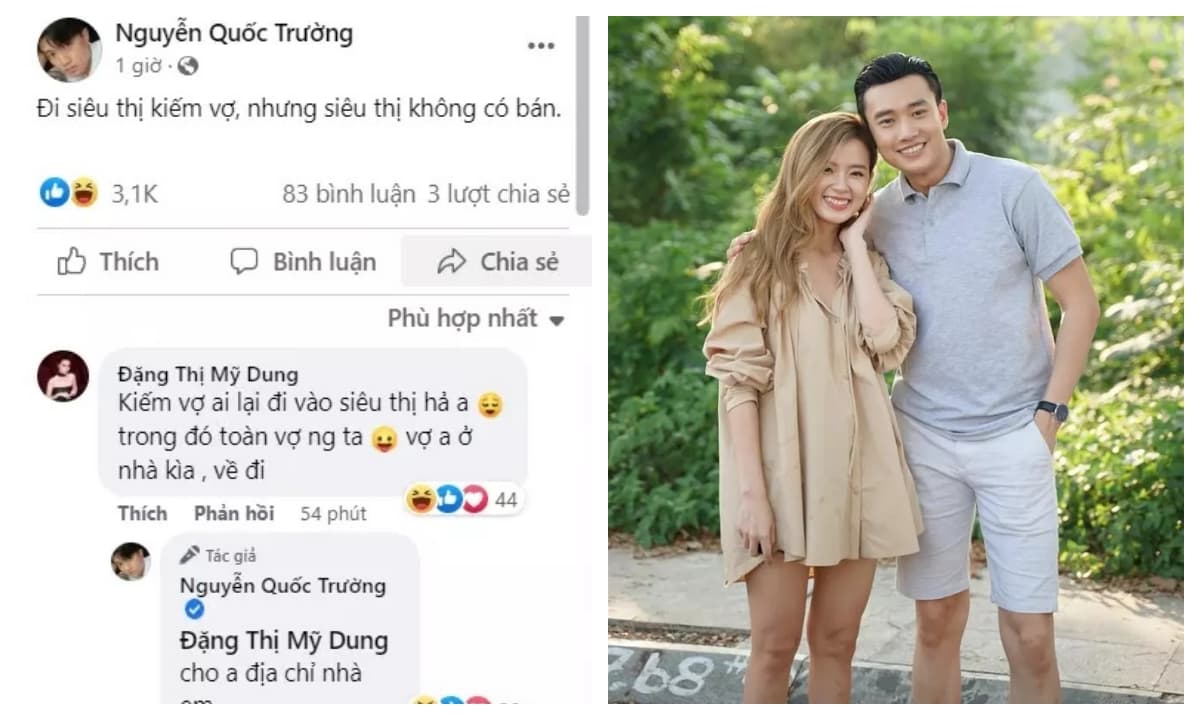The height and width of the screenshot is (720, 1200).
Task: Open the Đặng Thị Mỹ Dung commenter name
Action: tap(207, 375)
